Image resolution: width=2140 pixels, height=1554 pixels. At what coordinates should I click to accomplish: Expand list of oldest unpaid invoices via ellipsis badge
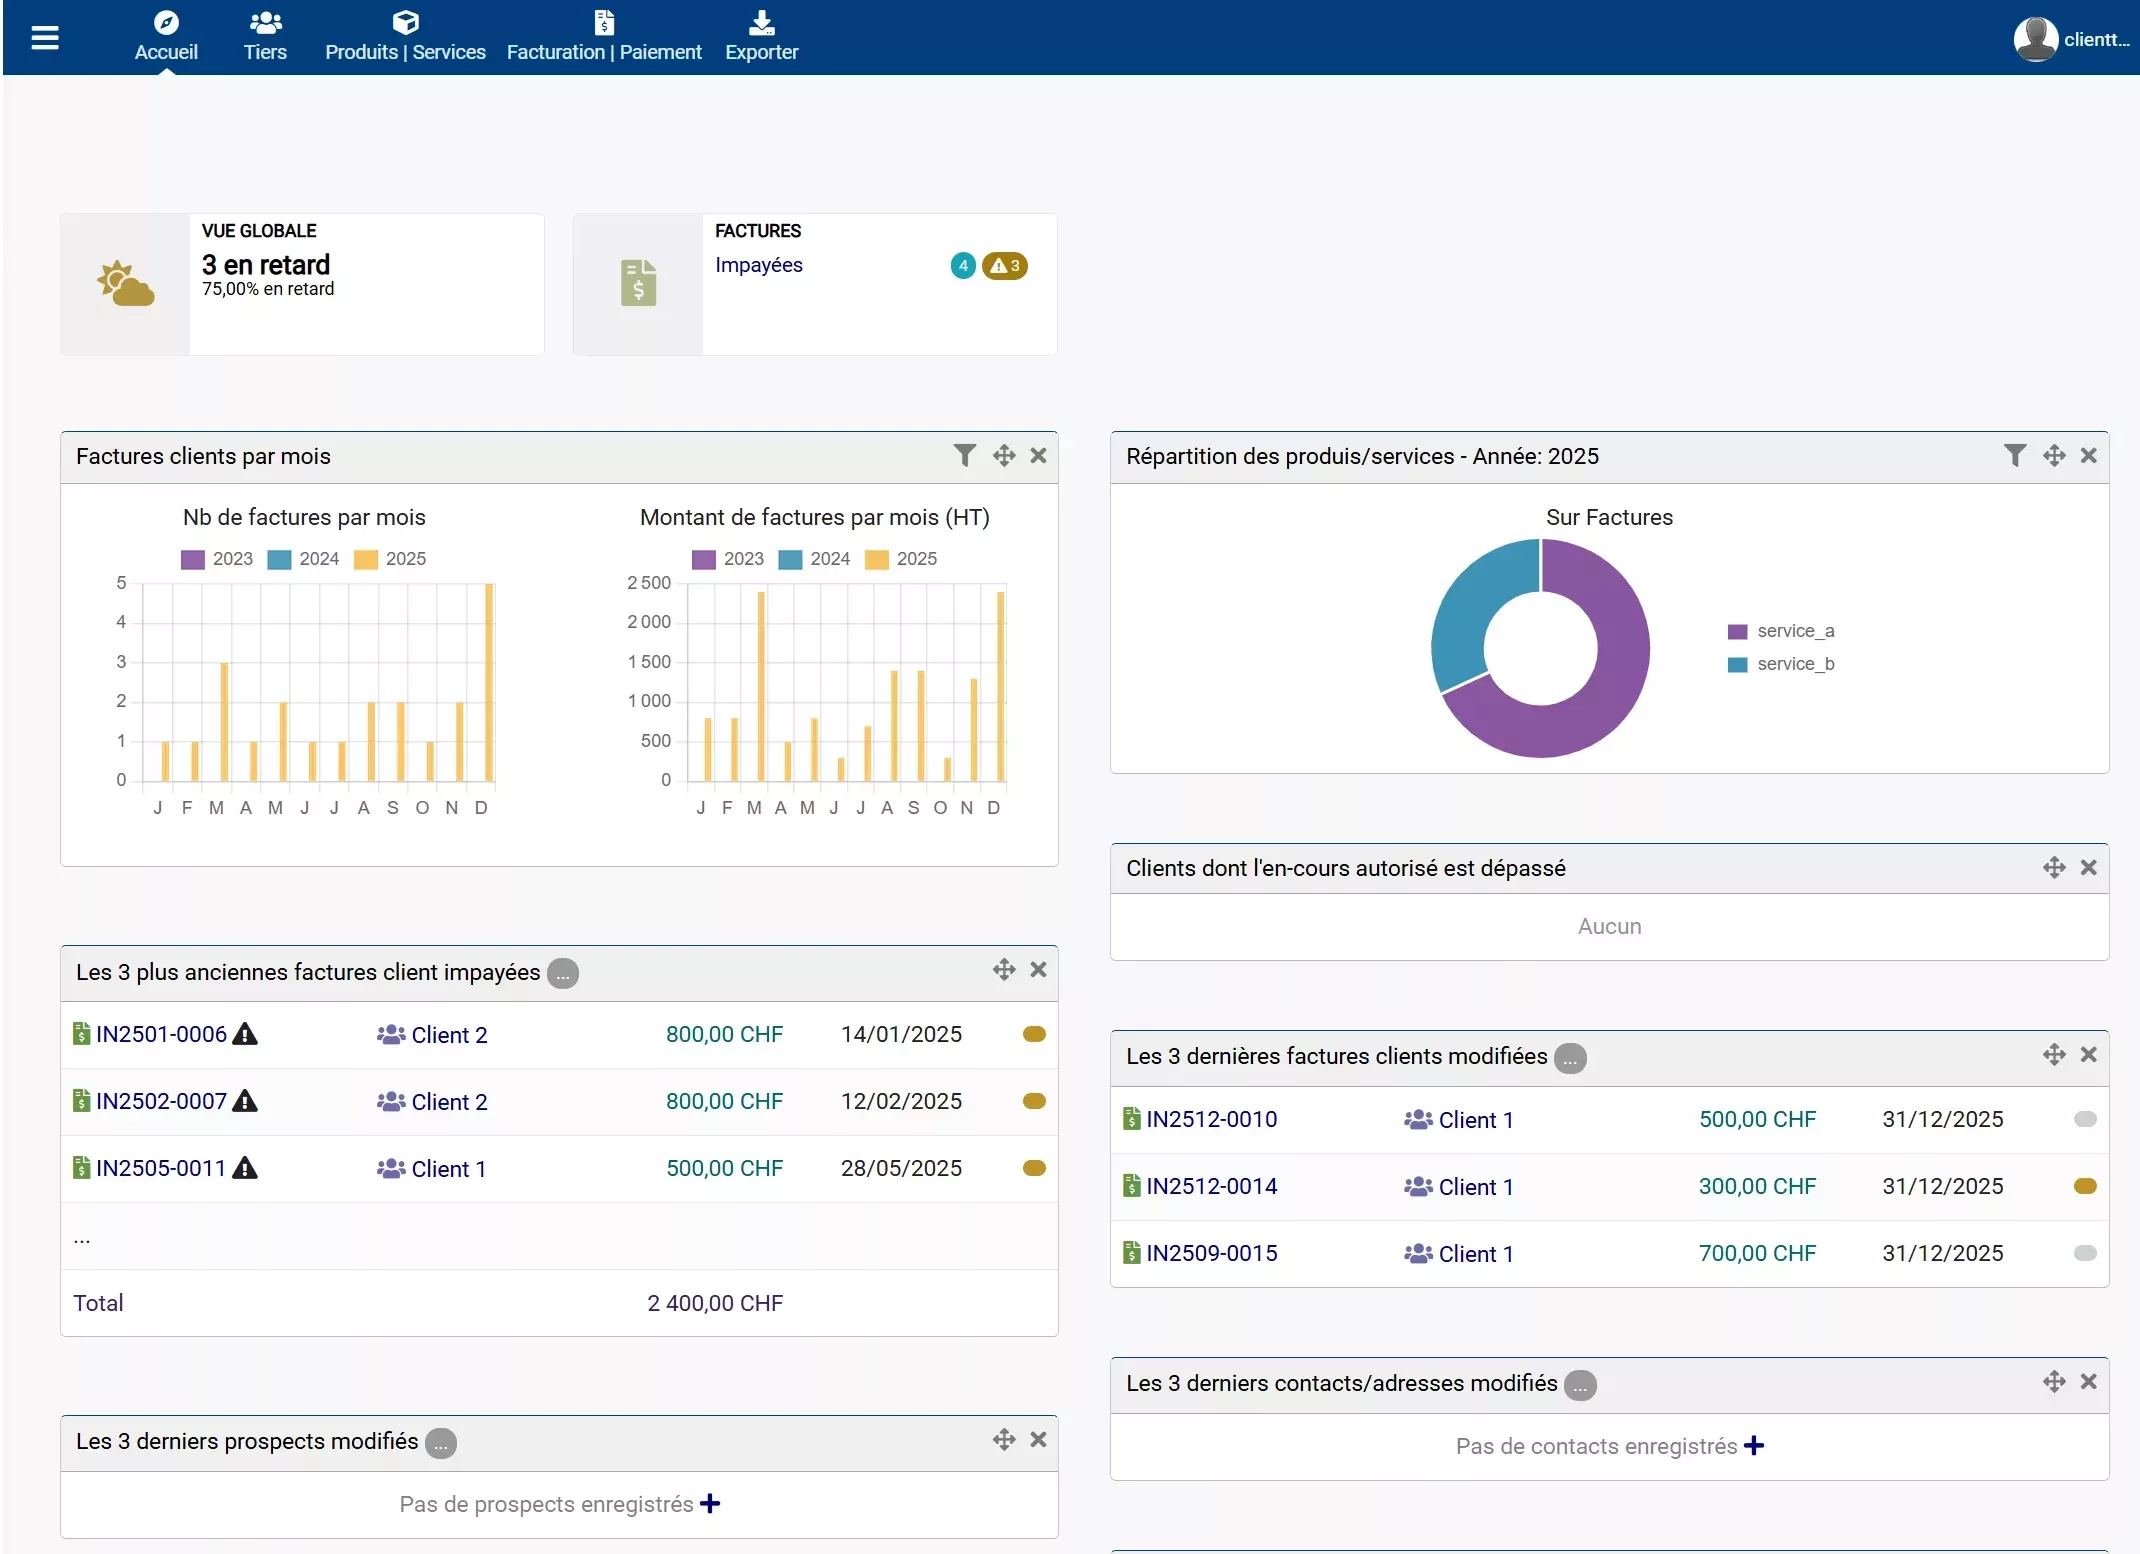click(x=563, y=973)
